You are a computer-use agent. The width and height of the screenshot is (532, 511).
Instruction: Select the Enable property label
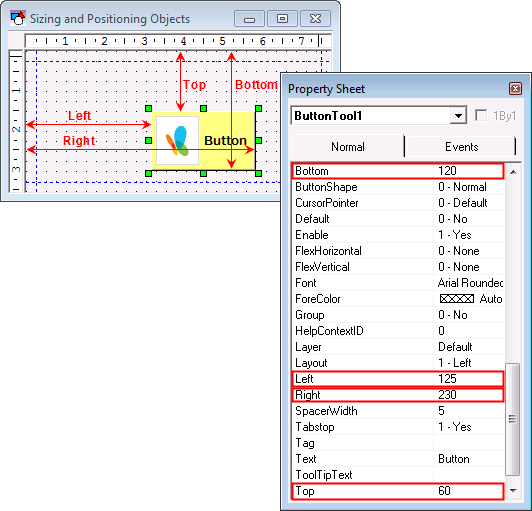point(311,234)
